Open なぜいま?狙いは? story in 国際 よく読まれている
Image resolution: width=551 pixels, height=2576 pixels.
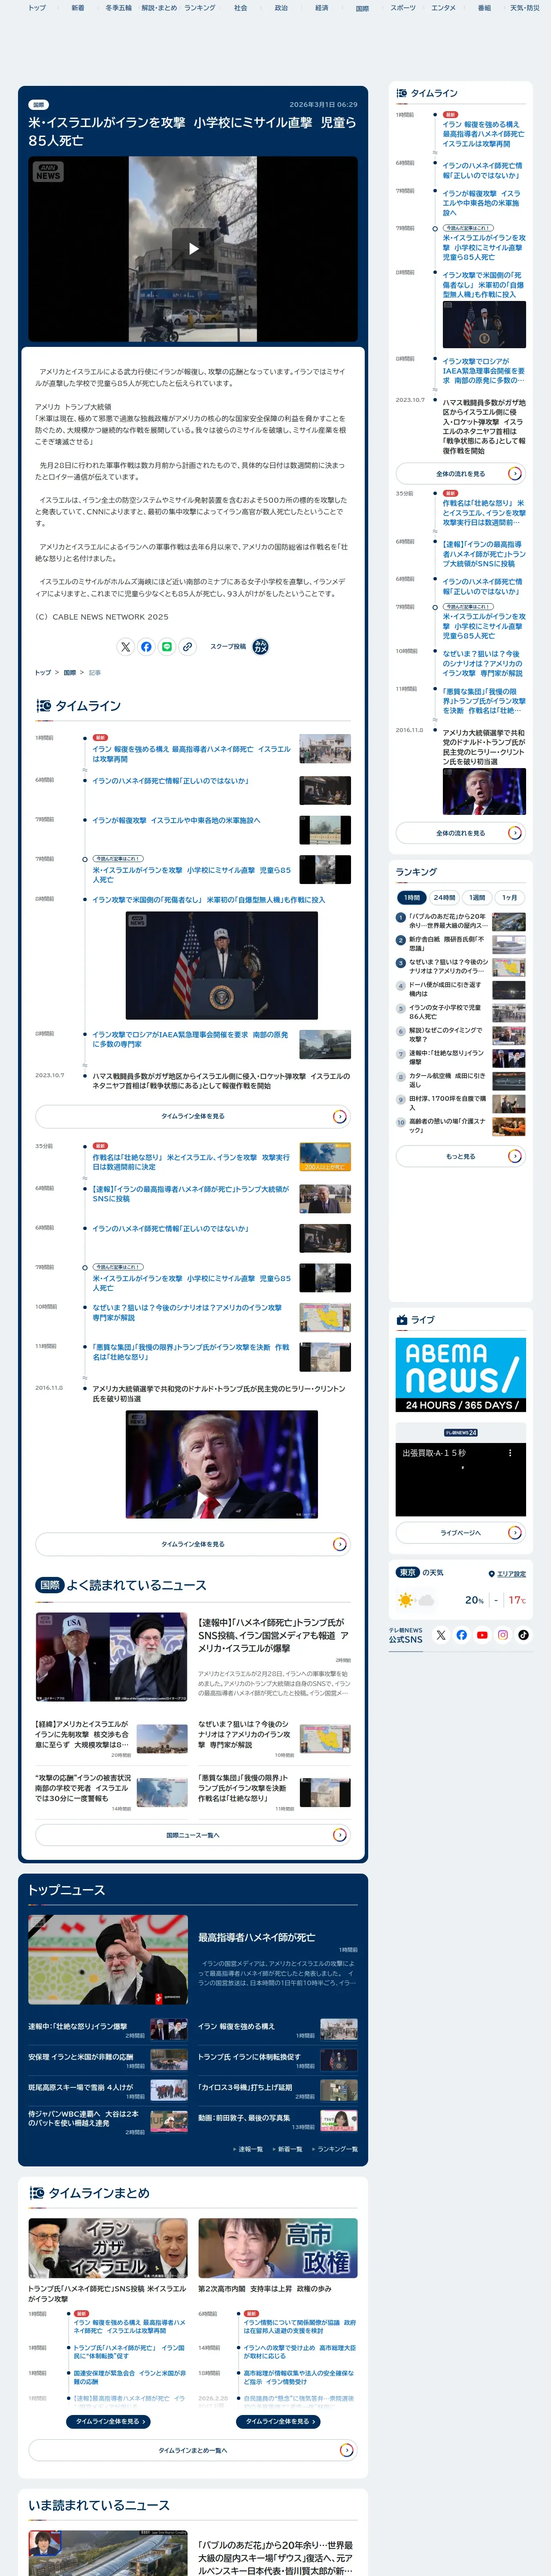(x=274, y=1738)
